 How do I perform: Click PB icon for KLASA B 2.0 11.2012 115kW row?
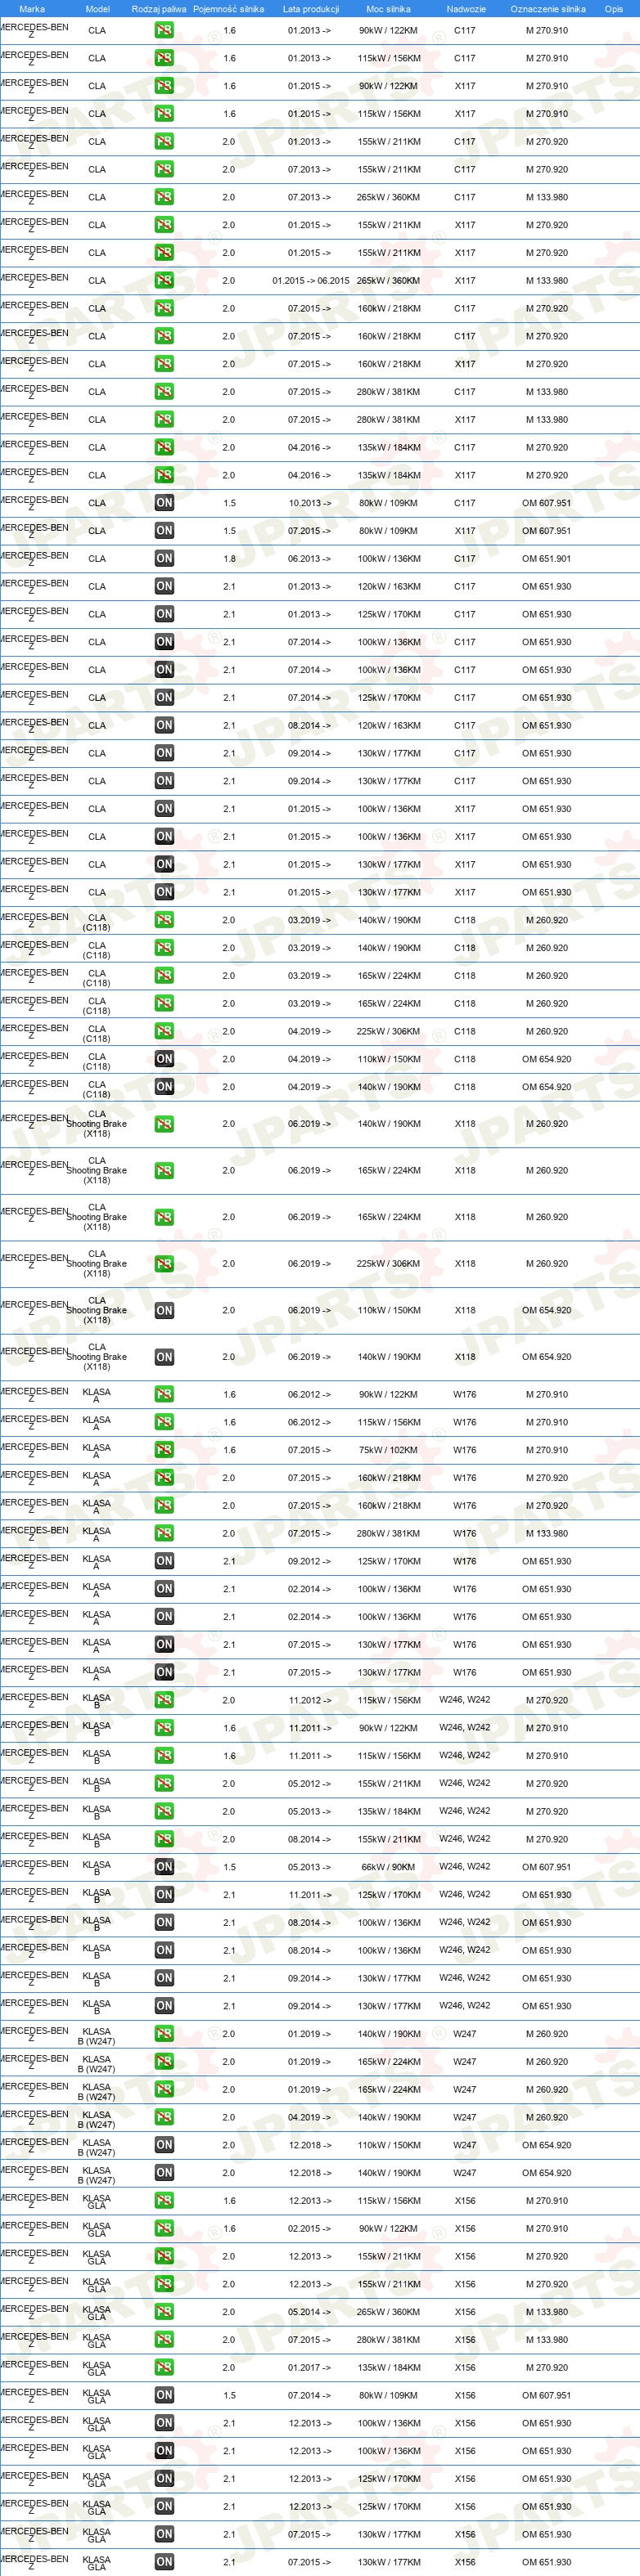pyautogui.click(x=164, y=1700)
